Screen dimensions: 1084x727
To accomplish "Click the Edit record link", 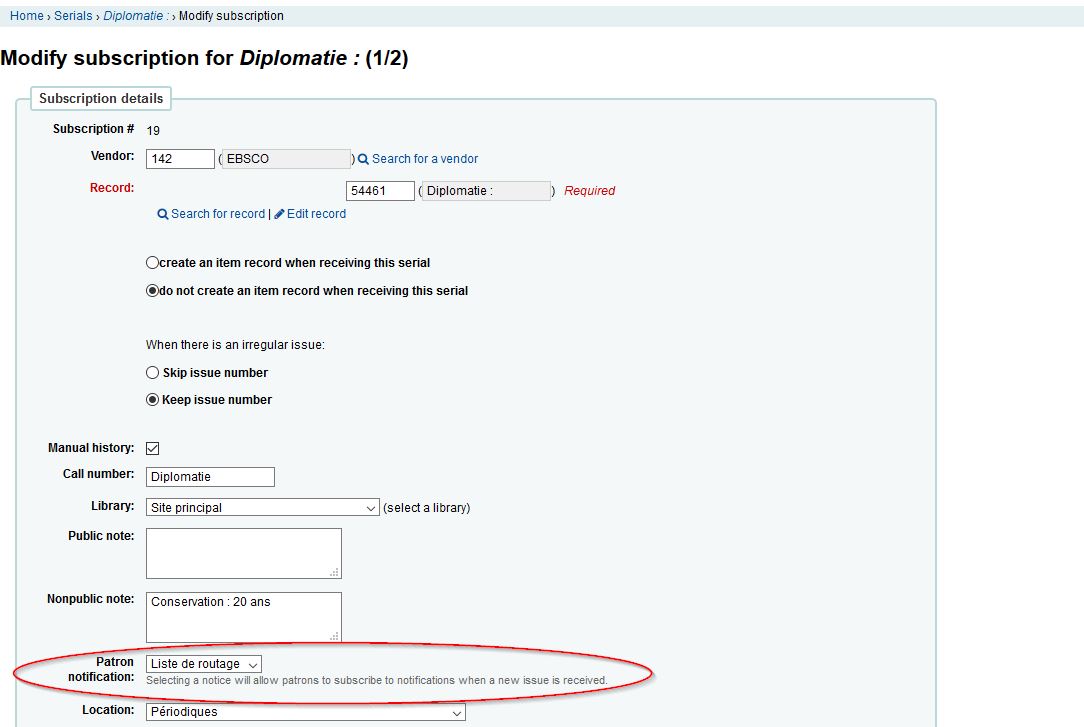I will [x=316, y=214].
